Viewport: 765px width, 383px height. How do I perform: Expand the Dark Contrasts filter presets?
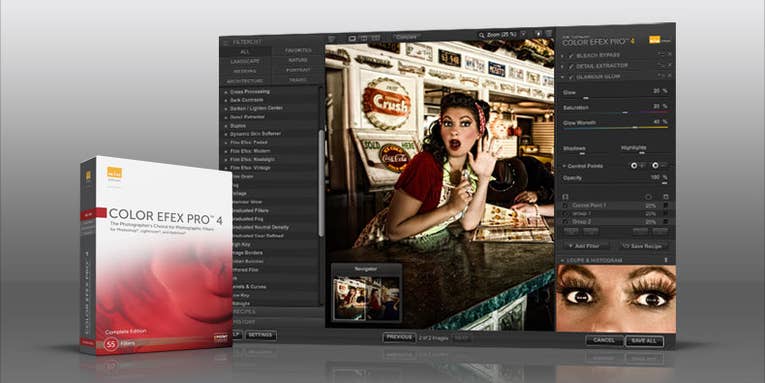[x=225, y=100]
